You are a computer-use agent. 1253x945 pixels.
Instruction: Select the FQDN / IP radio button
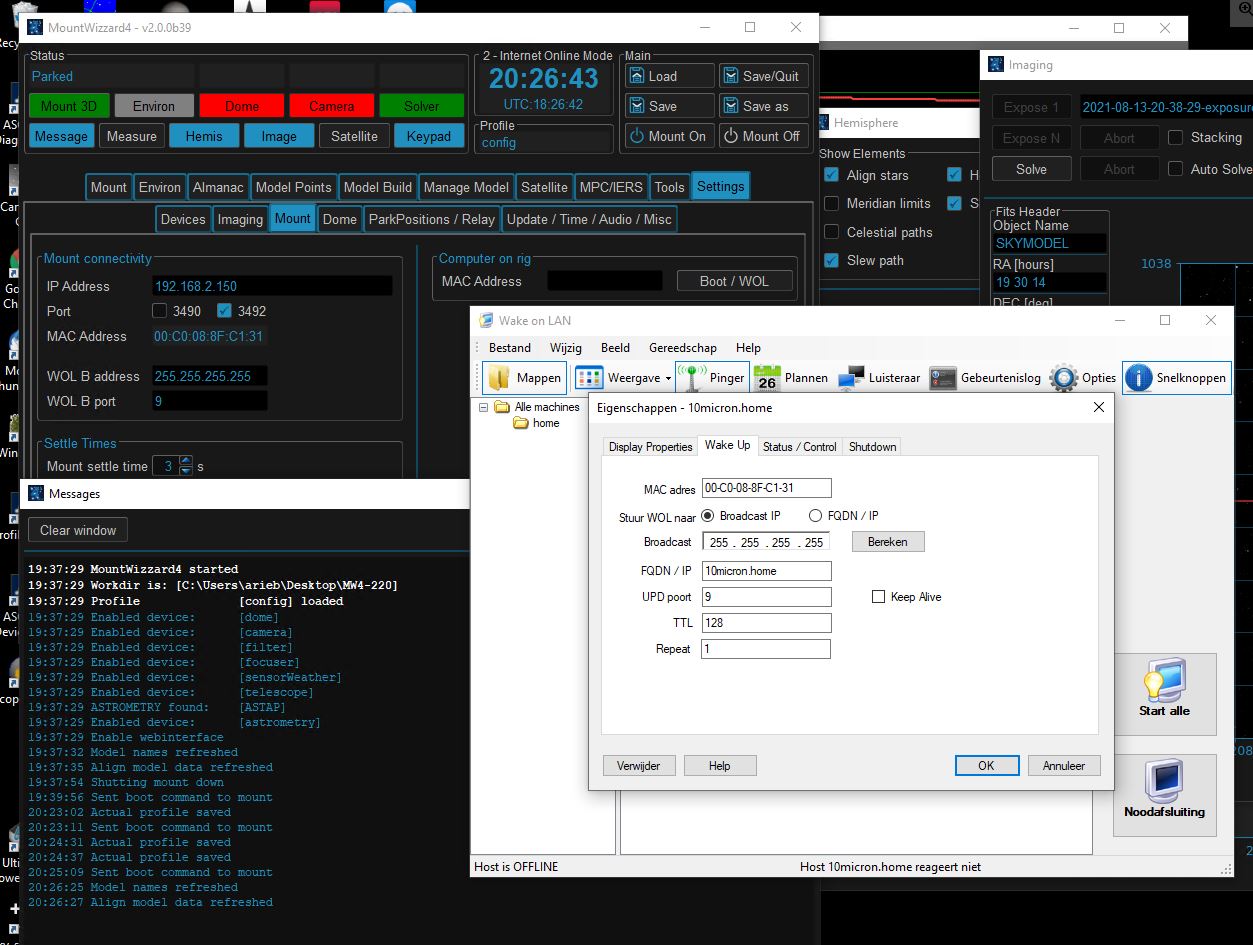point(815,515)
